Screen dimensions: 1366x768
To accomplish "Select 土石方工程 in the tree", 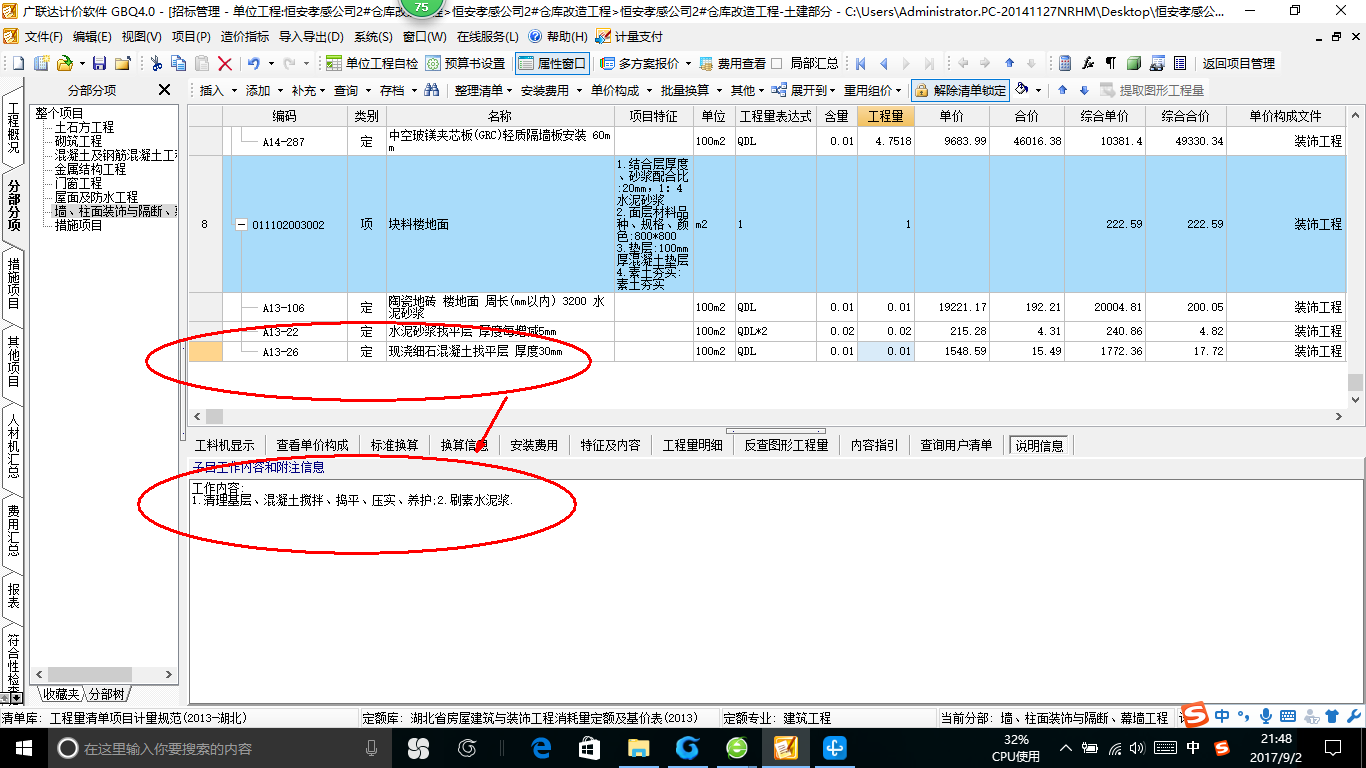I will (x=84, y=128).
